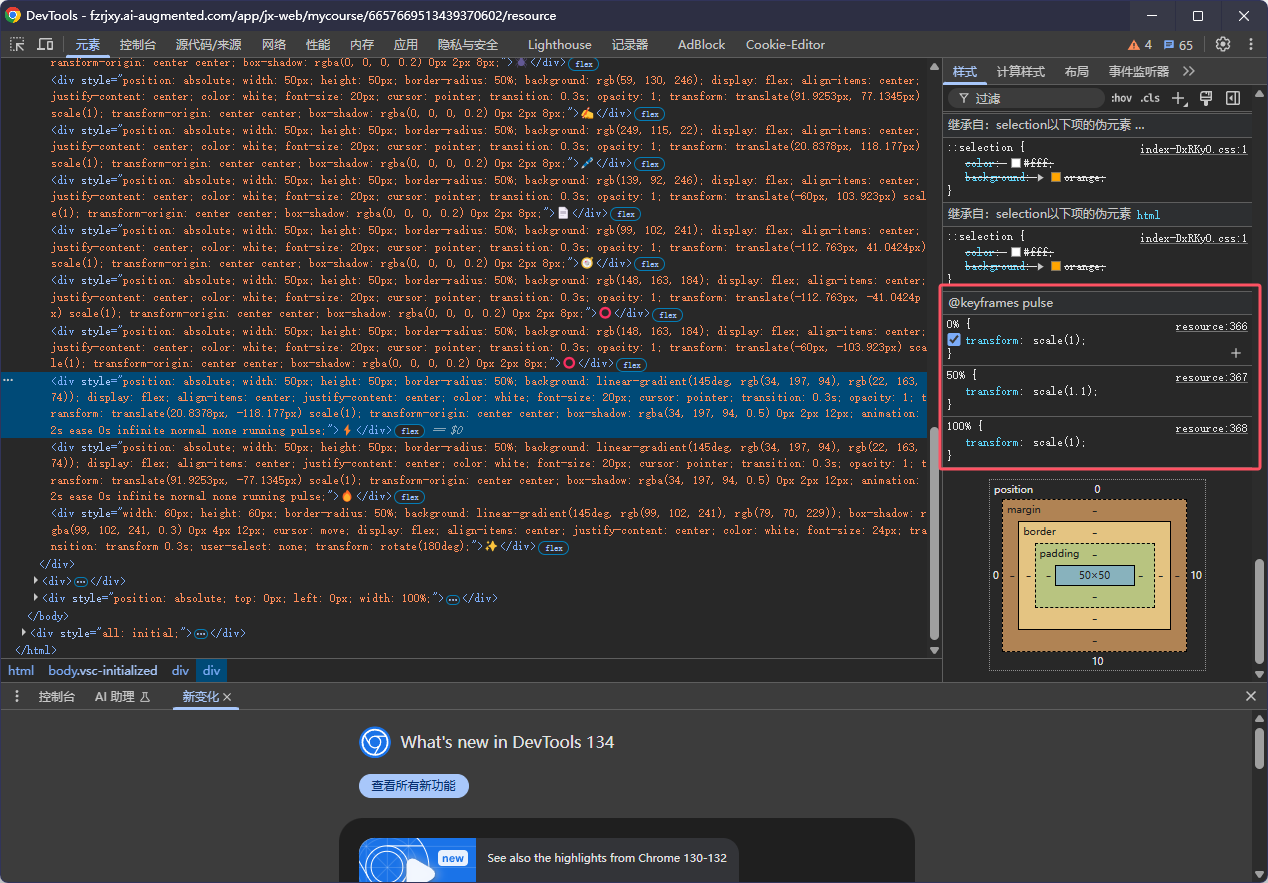Expand more Styles pane tabs chevron
Viewport: 1268px width, 883px height.
[1189, 72]
